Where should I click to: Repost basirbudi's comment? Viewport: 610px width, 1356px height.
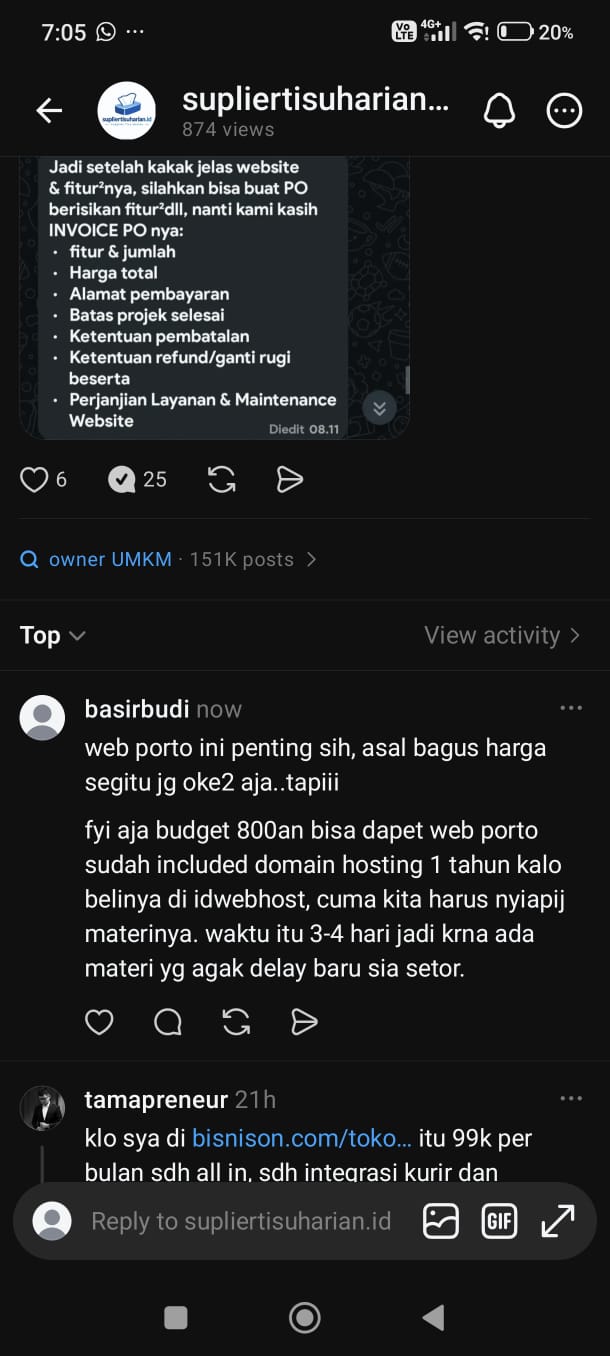click(236, 1021)
